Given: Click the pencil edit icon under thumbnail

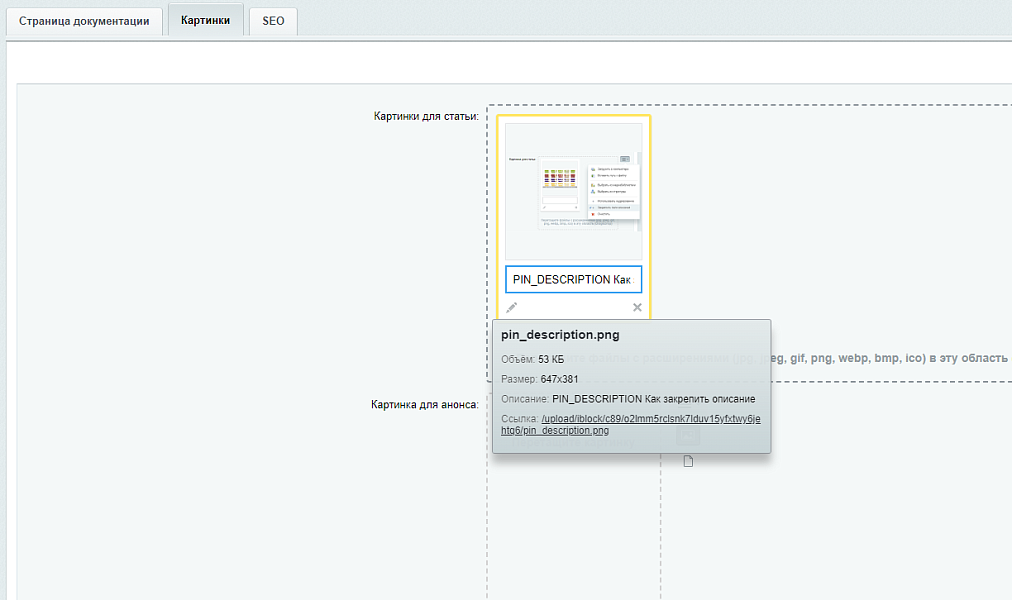Looking at the screenshot, I should click(x=512, y=307).
